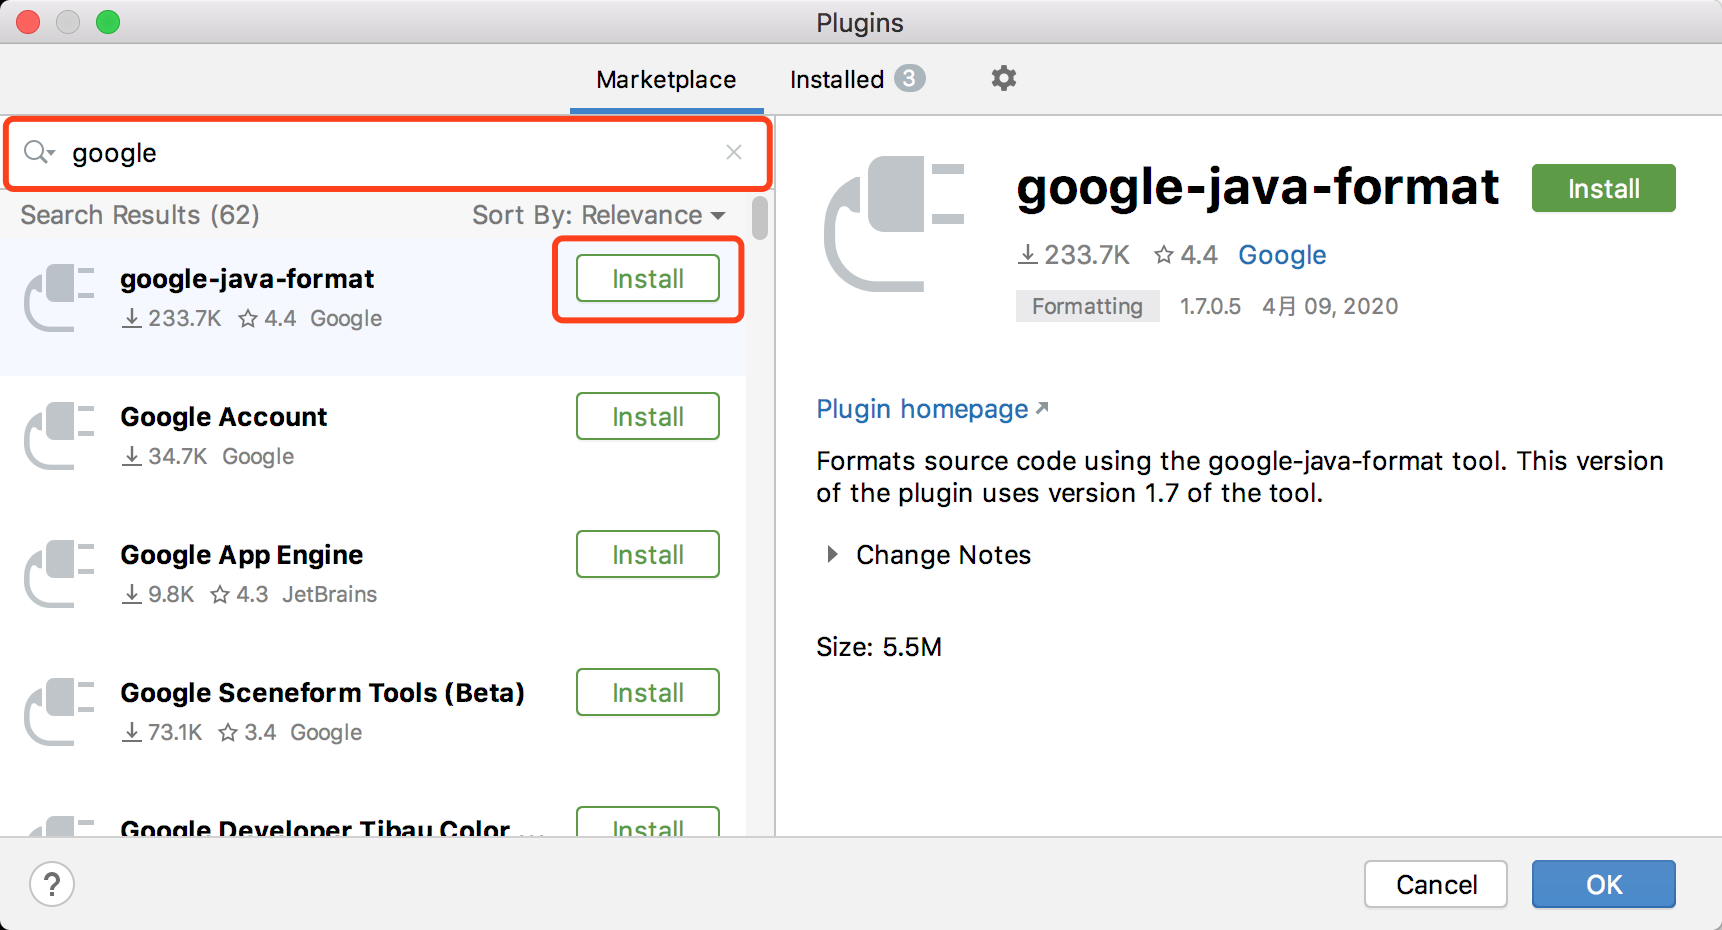Click the search results list scrollbar
Viewport: 1722px width, 930px height.
coord(760,218)
